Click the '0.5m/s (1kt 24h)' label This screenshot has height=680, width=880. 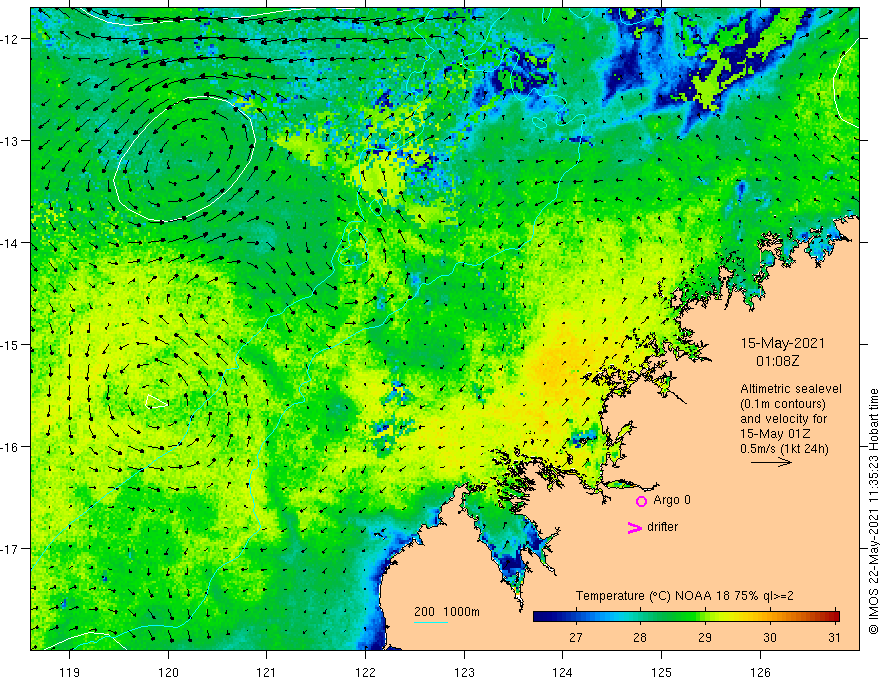(784, 449)
